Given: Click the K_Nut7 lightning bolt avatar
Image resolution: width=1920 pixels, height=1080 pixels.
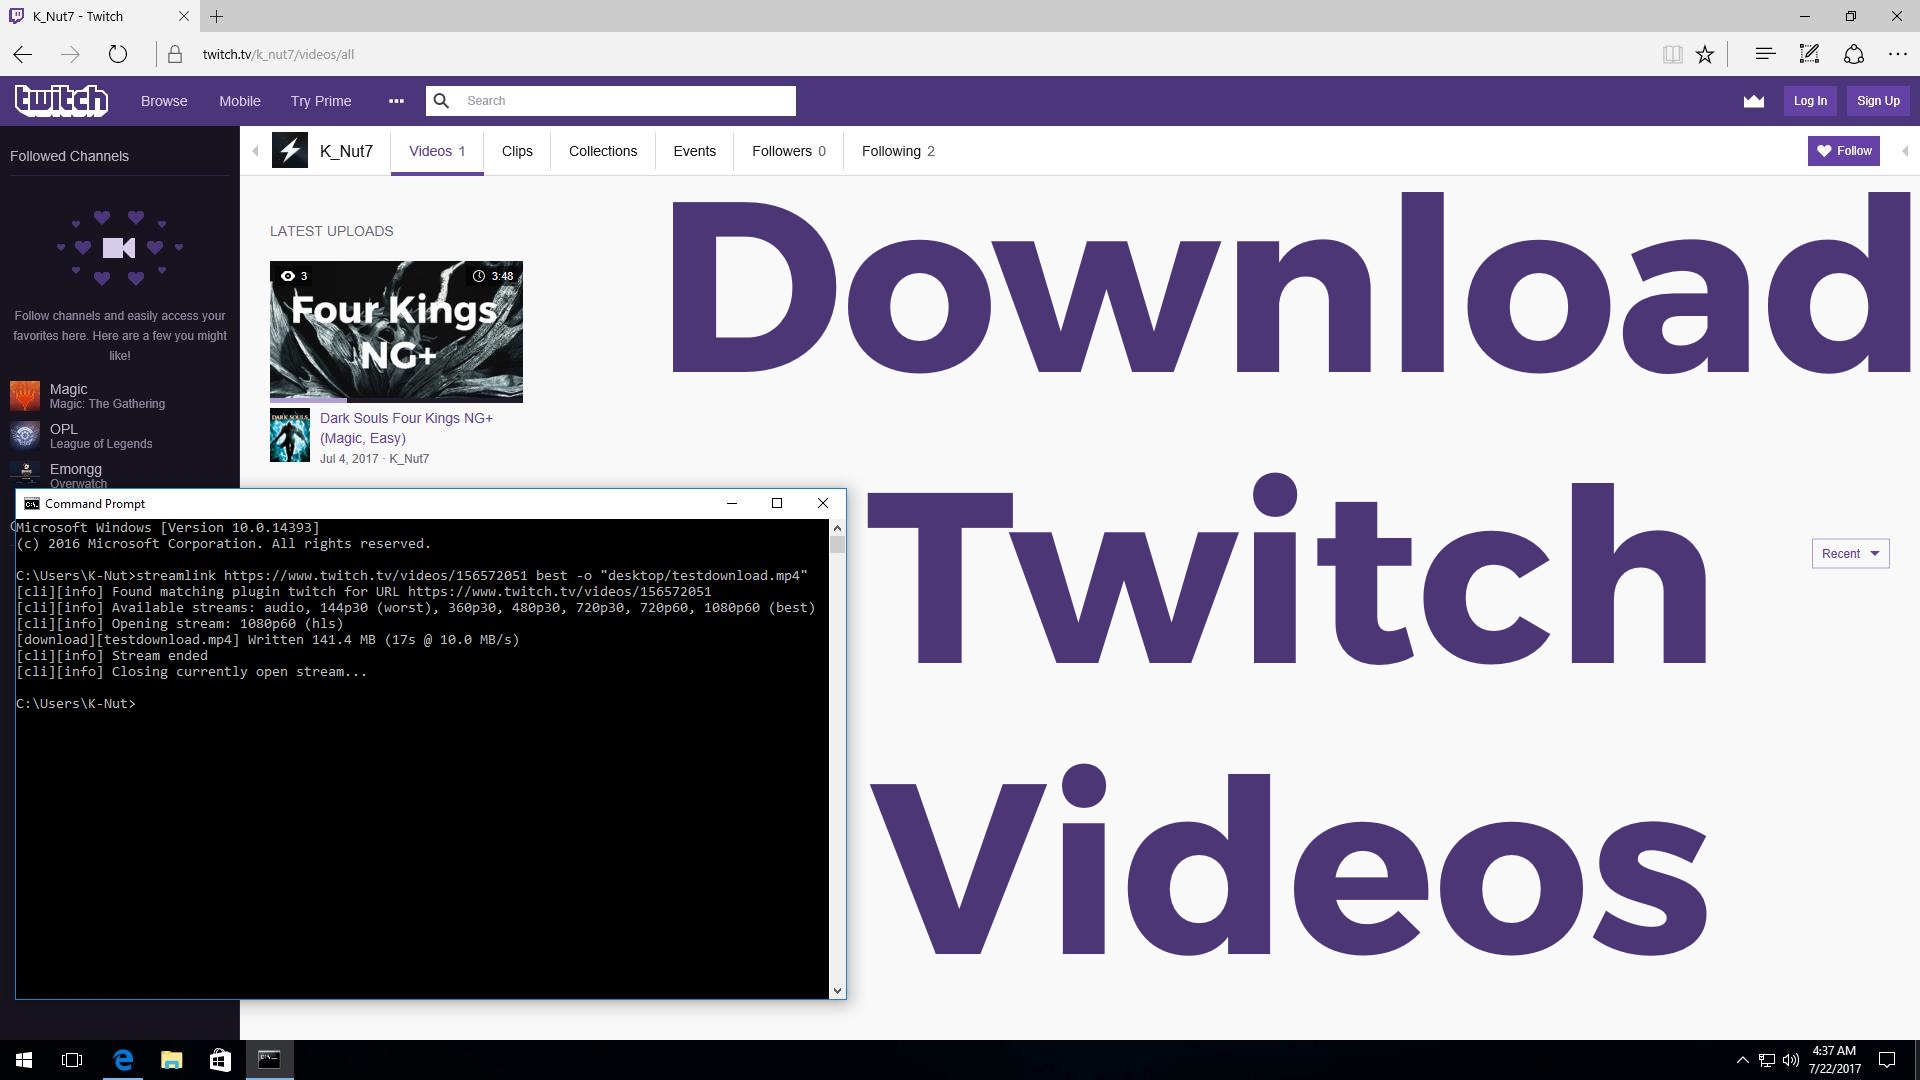Looking at the screenshot, I should click(290, 151).
